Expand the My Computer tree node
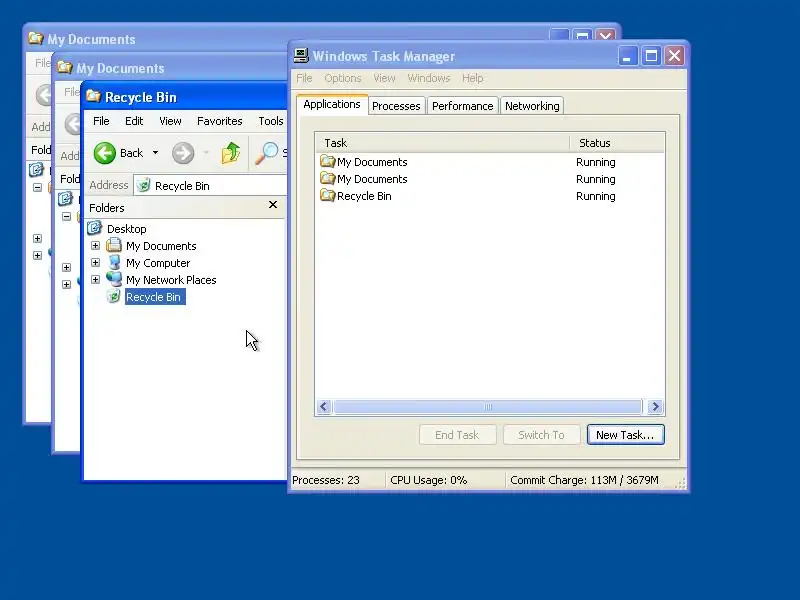 (x=95, y=262)
